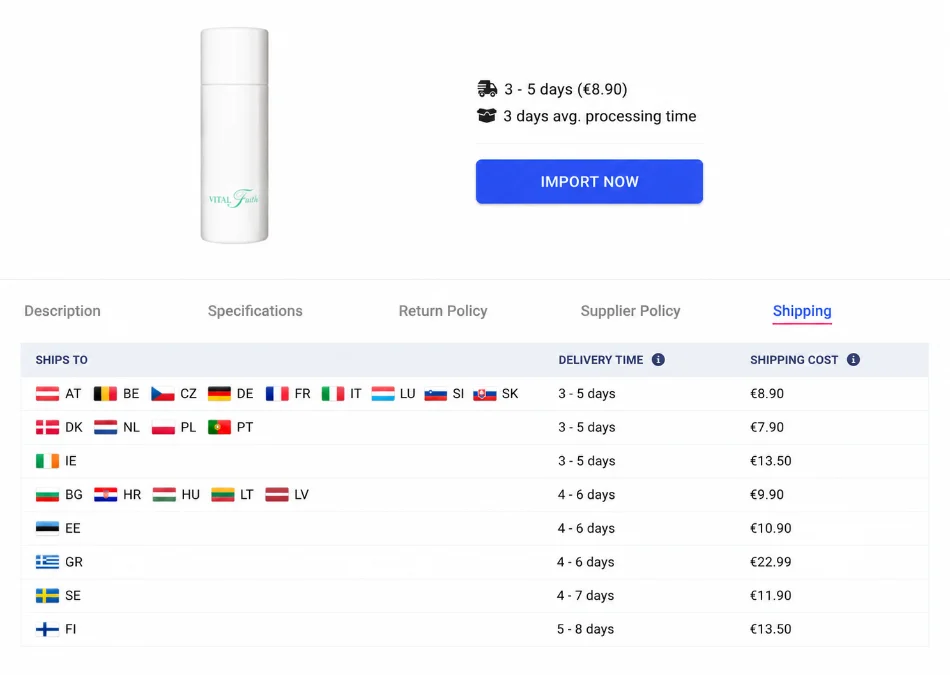Open the Supplier Policy tab

coord(630,311)
